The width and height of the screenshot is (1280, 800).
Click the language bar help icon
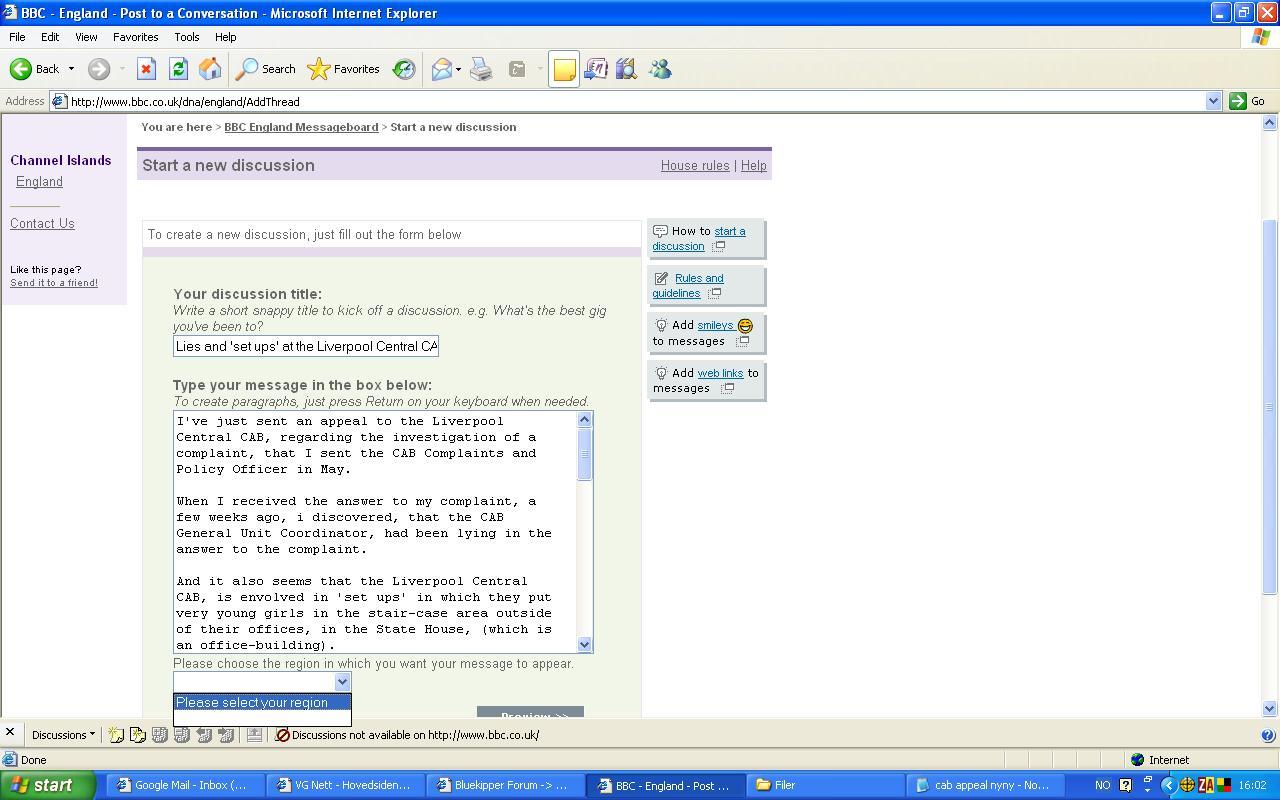(1125, 785)
